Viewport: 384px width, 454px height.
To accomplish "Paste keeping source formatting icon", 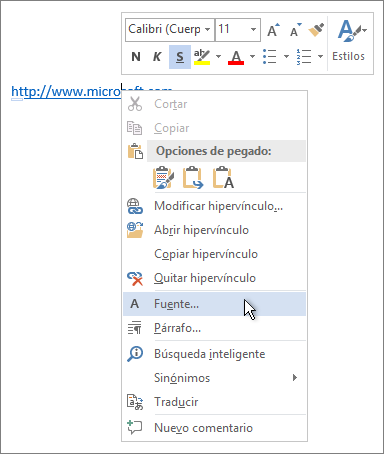I will pos(163,178).
